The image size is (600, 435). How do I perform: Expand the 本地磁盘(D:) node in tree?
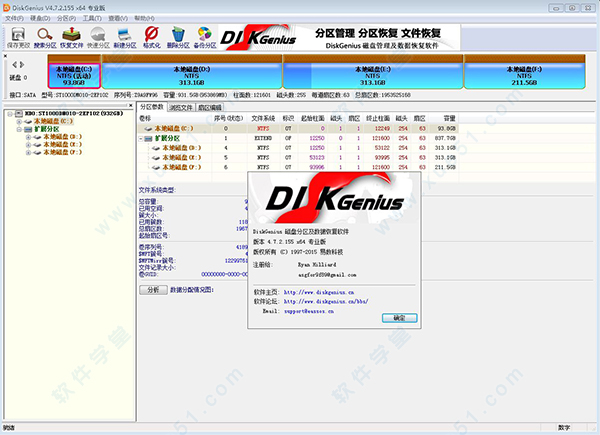pos(28,137)
